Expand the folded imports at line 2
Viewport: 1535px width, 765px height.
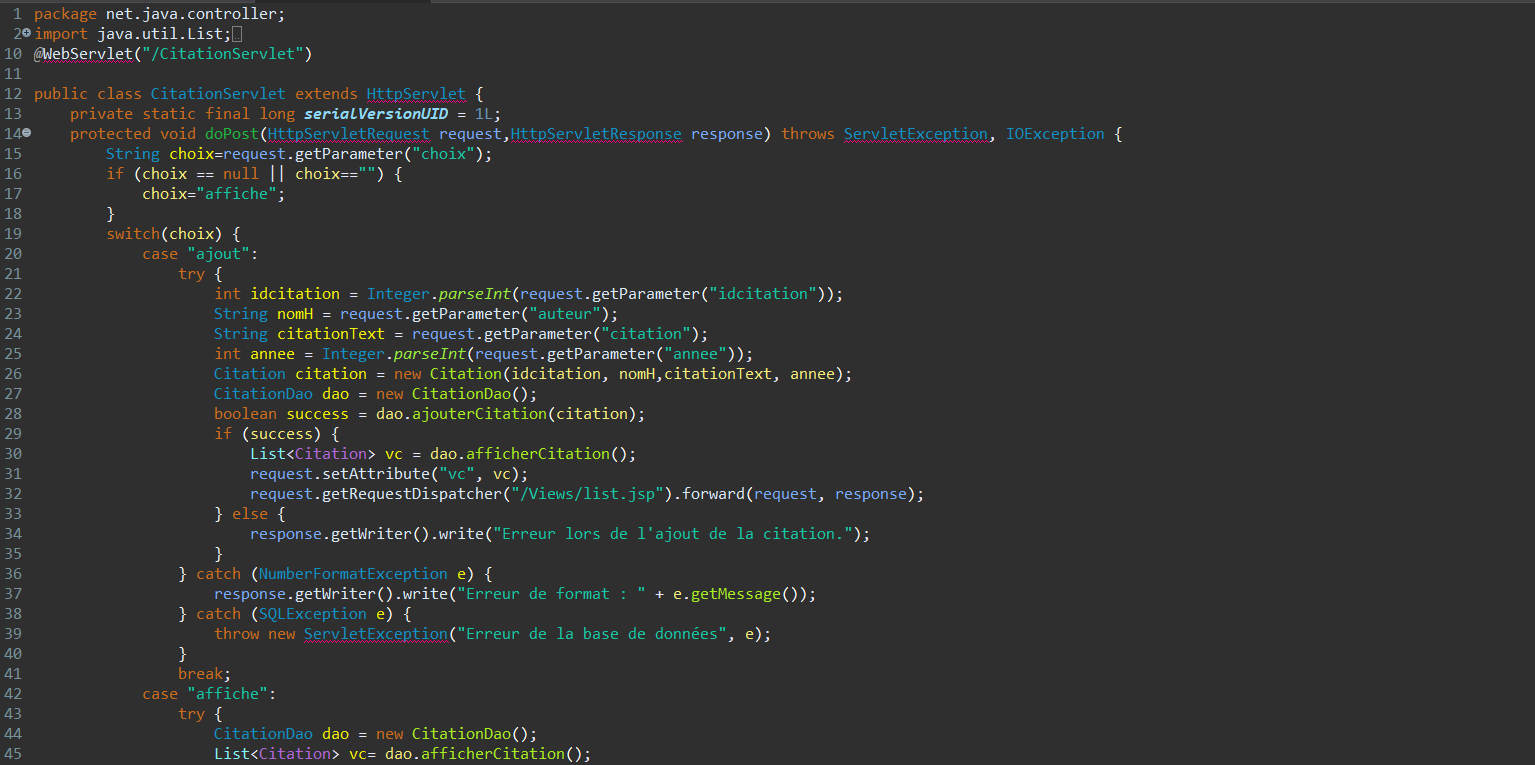click(27, 34)
